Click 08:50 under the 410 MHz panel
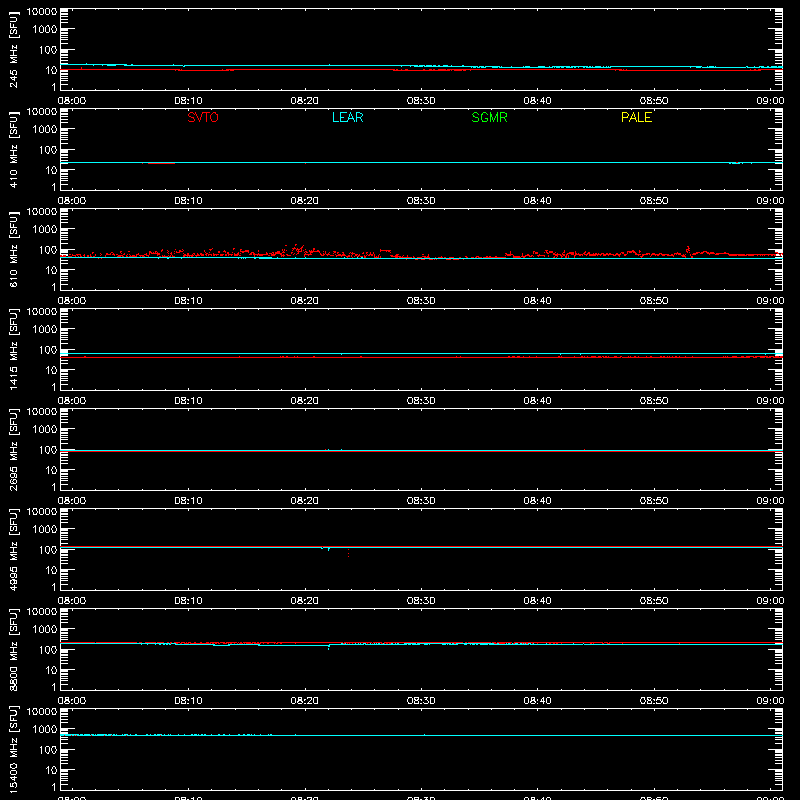Screen dimensions: 800x800 [654, 201]
